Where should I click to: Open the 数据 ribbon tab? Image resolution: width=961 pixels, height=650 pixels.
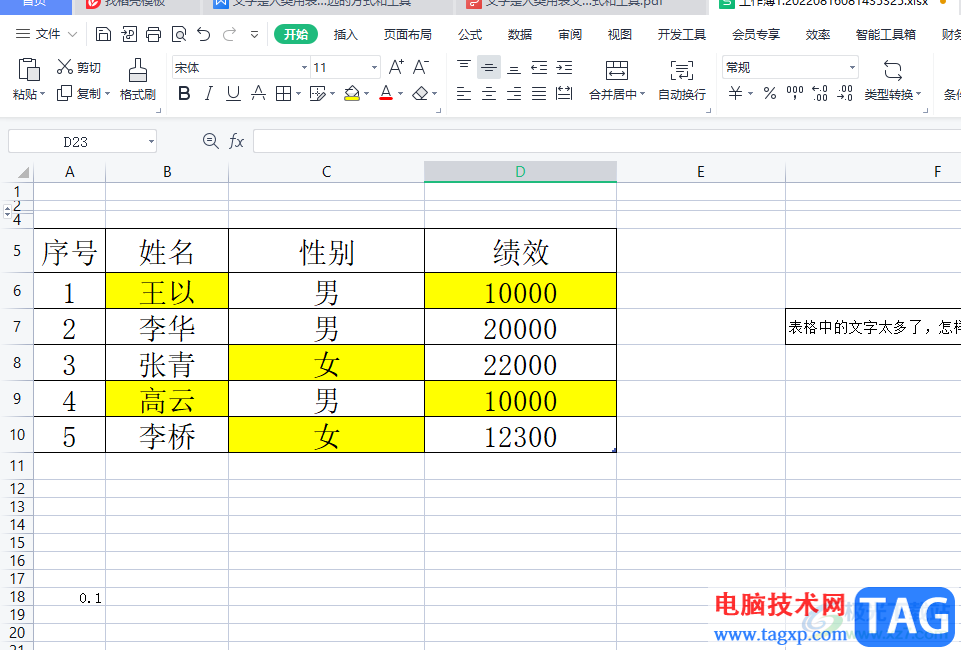520,34
